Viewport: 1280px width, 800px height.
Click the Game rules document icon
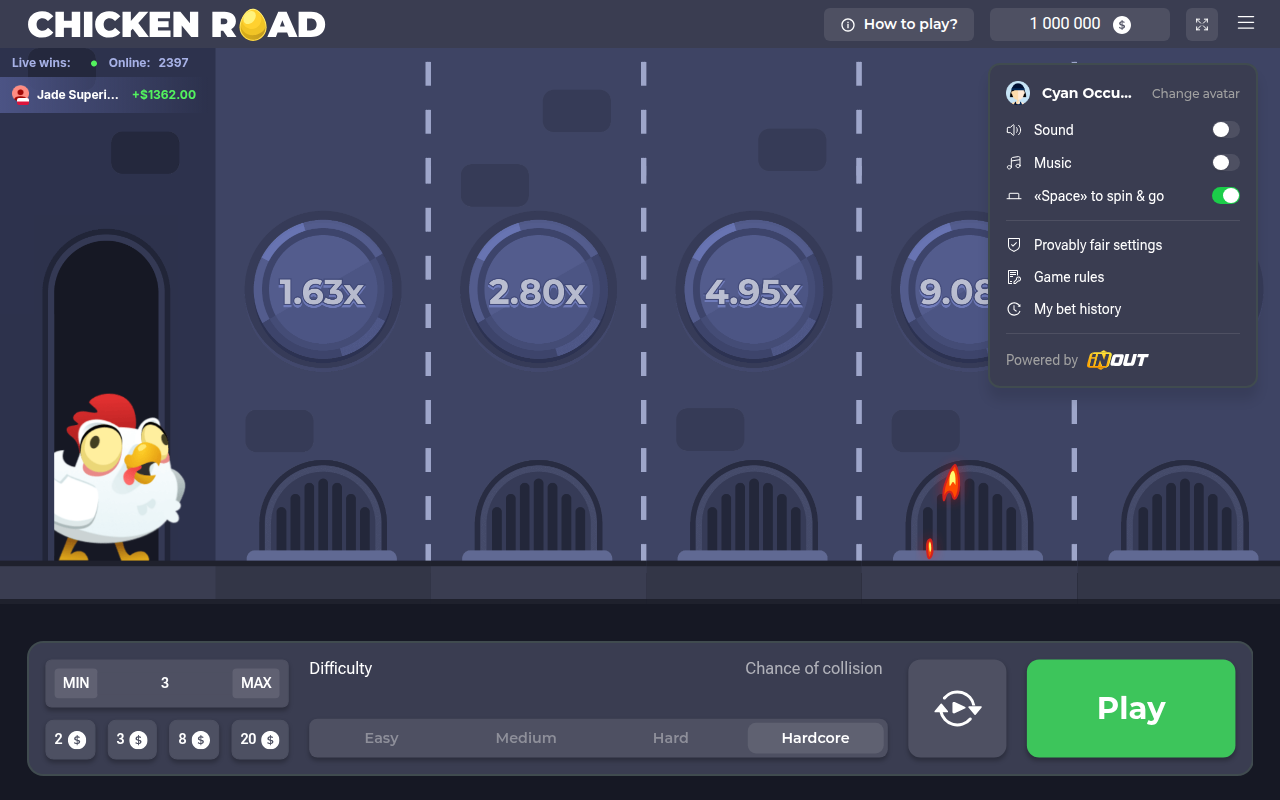point(1014,277)
